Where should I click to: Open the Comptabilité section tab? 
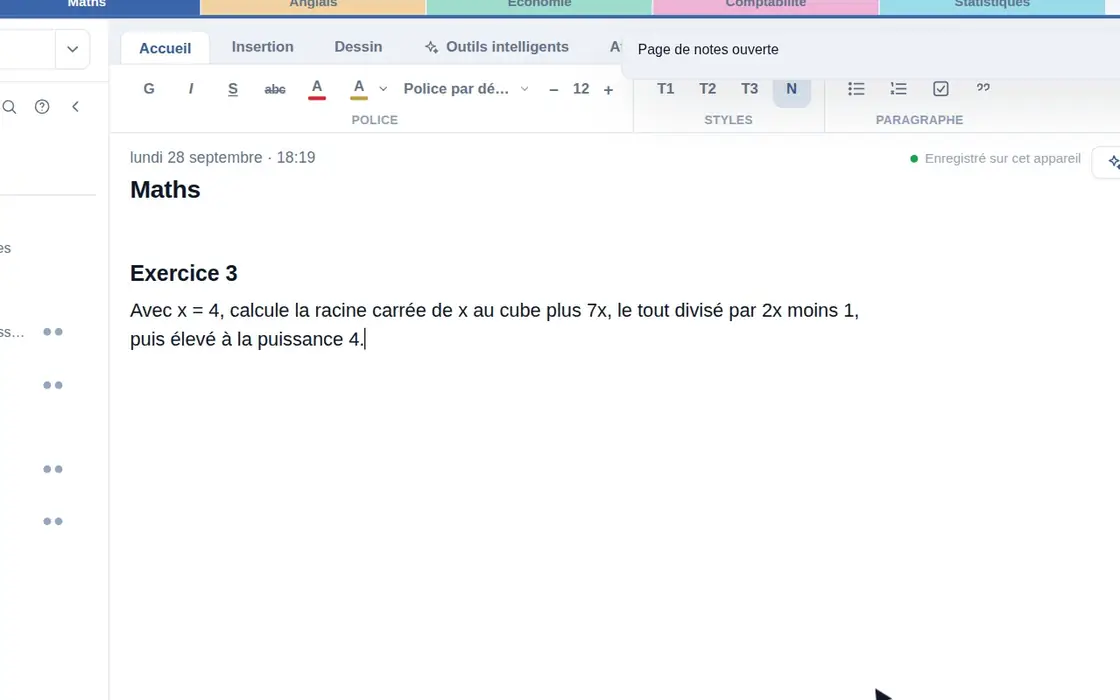pyautogui.click(x=766, y=6)
